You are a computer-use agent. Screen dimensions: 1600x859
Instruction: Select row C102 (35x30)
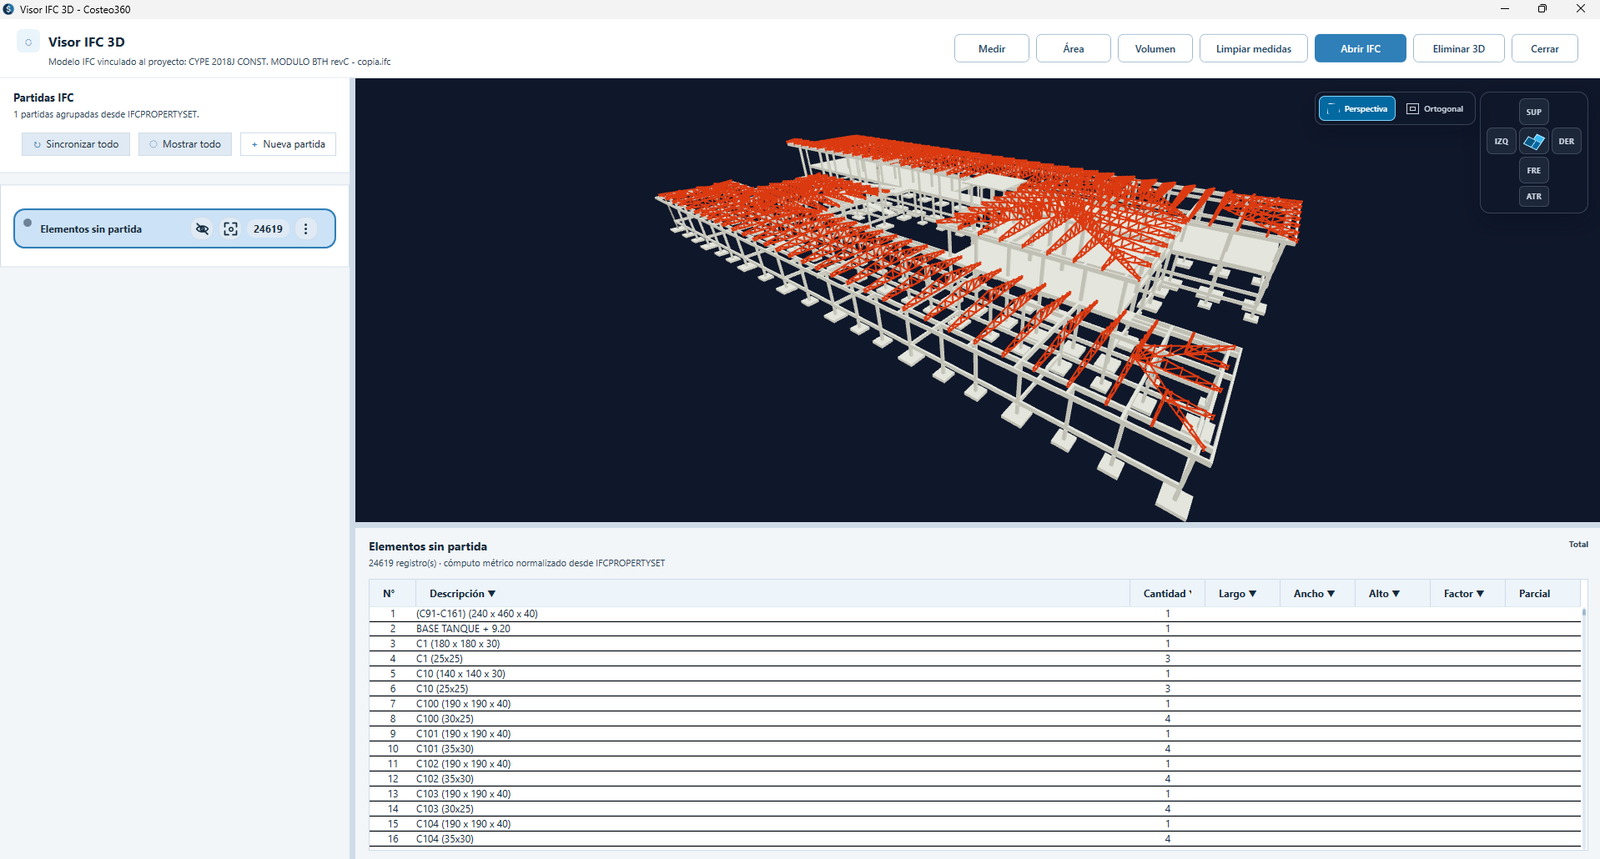click(975, 779)
